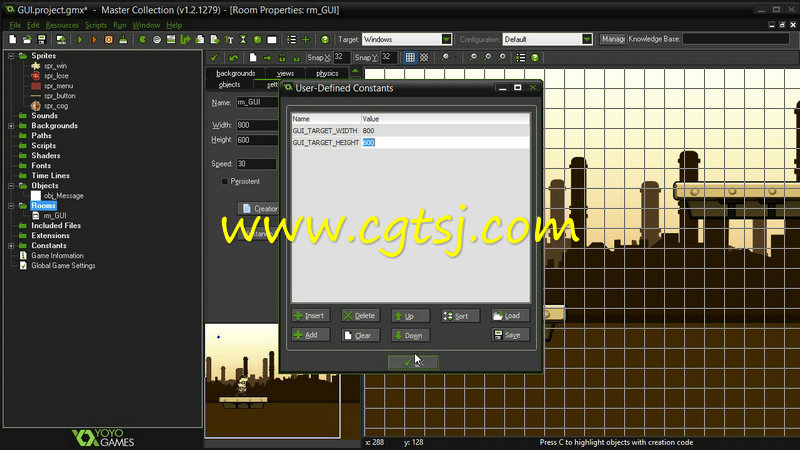The width and height of the screenshot is (800, 450).
Task: Toggle isometric grid in room editor
Action: (424, 58)
